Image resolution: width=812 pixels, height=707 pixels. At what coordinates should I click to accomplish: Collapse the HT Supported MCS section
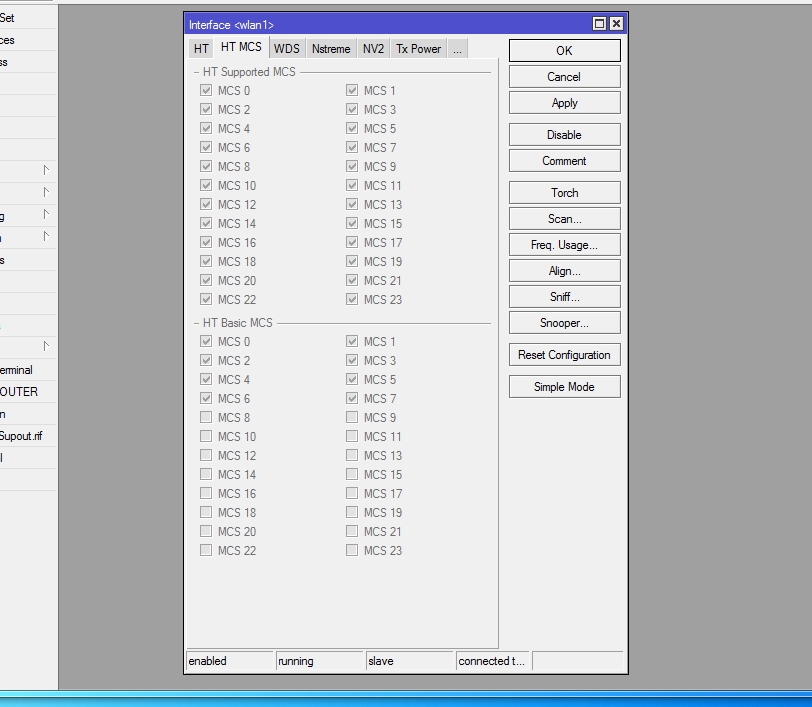[x=196, y=72]
